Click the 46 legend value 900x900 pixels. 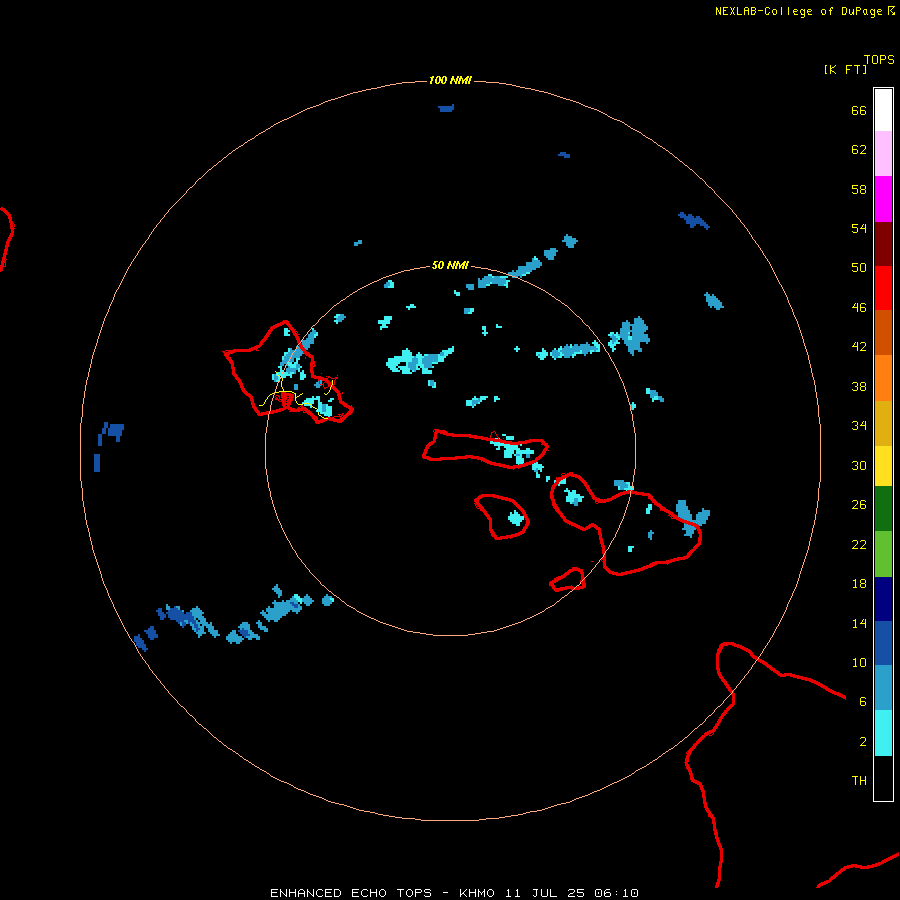tap(859, 308)
